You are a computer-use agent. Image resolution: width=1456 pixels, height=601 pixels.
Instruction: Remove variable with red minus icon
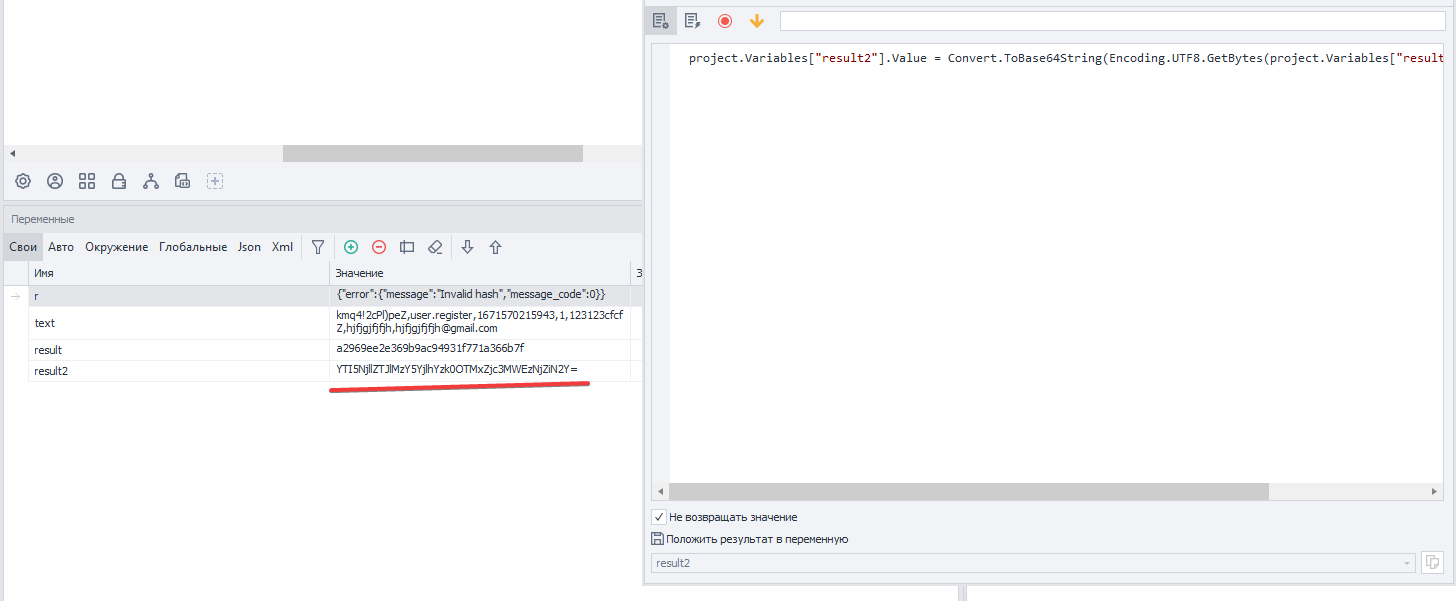379,247
